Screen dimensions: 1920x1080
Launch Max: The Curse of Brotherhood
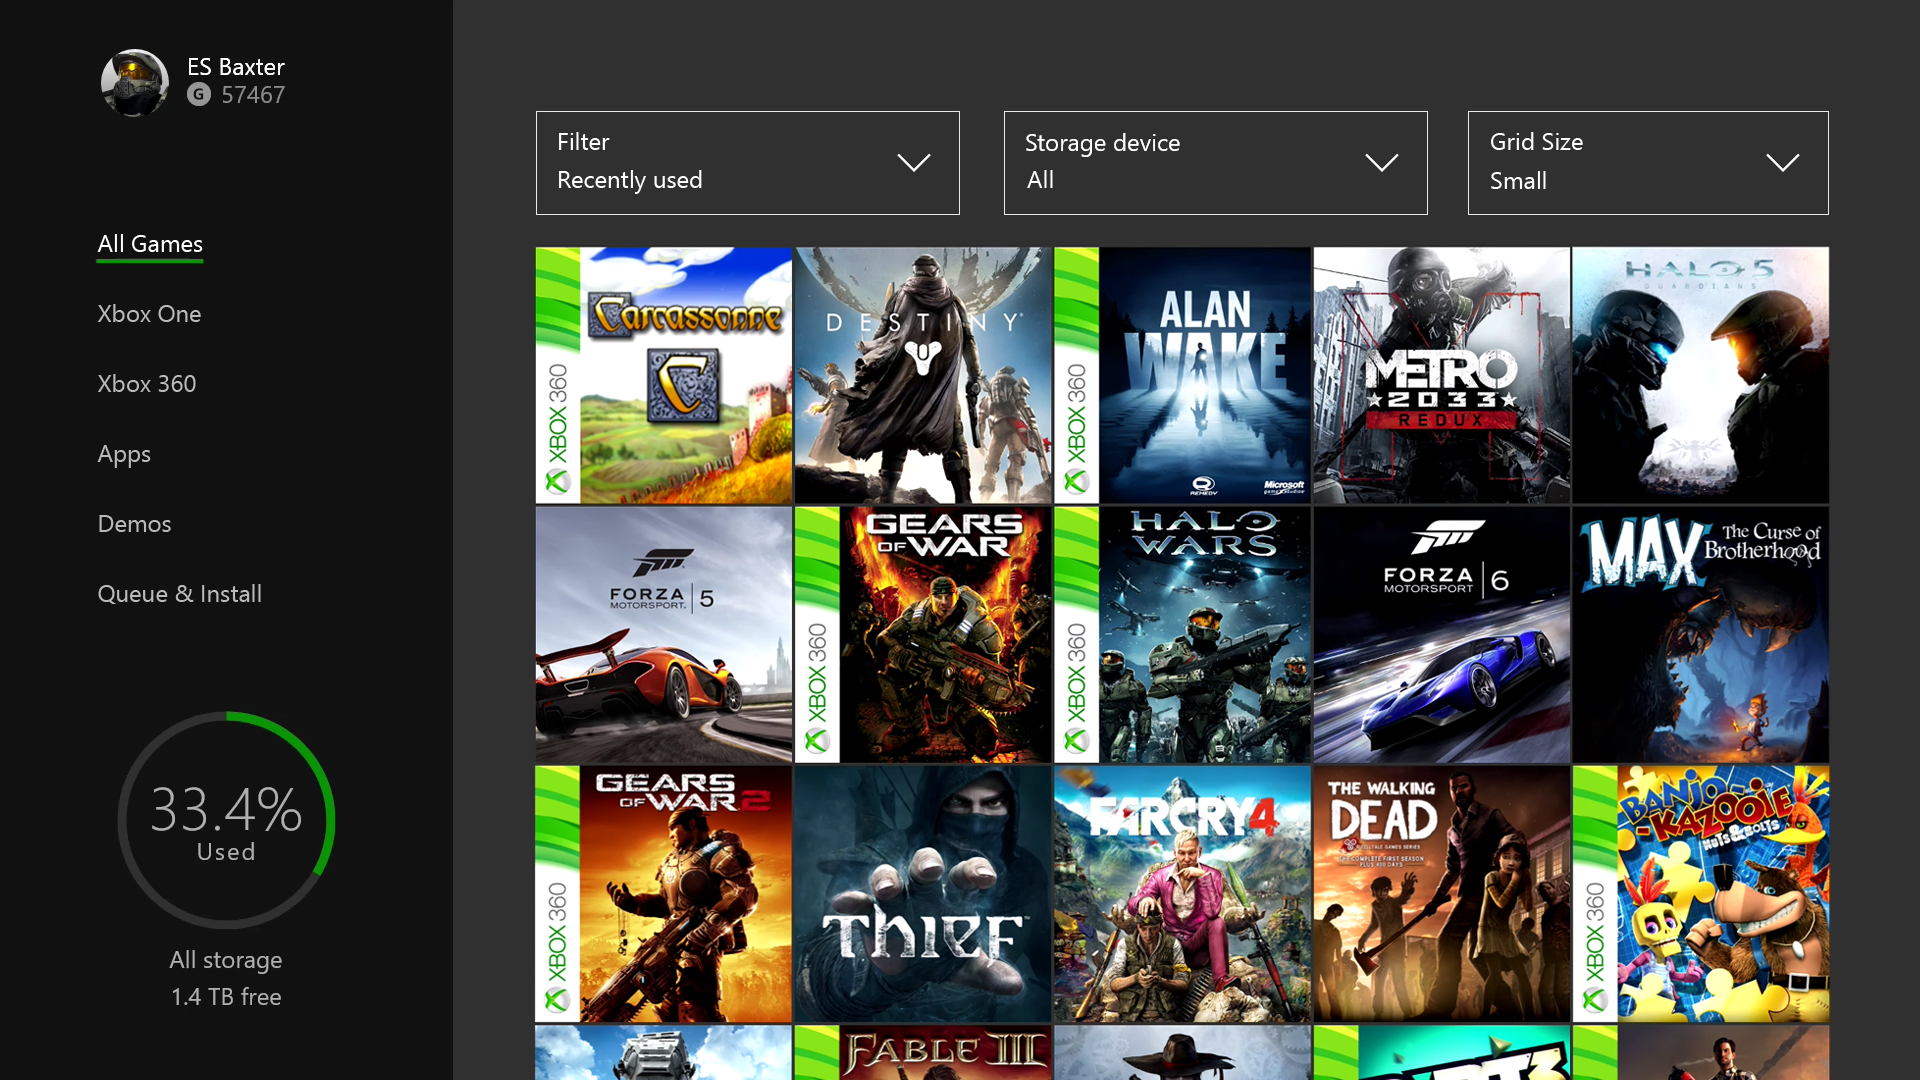tap(1701, 635)
